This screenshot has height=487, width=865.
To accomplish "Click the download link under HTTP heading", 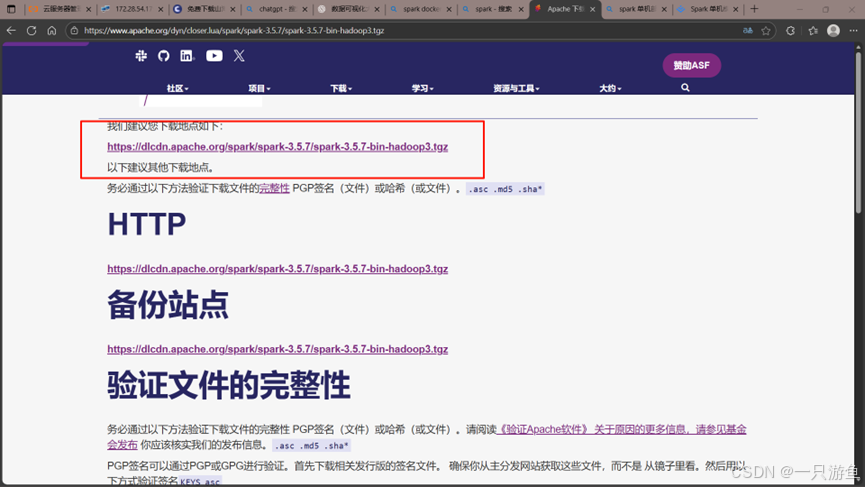I will coord(277,269).
